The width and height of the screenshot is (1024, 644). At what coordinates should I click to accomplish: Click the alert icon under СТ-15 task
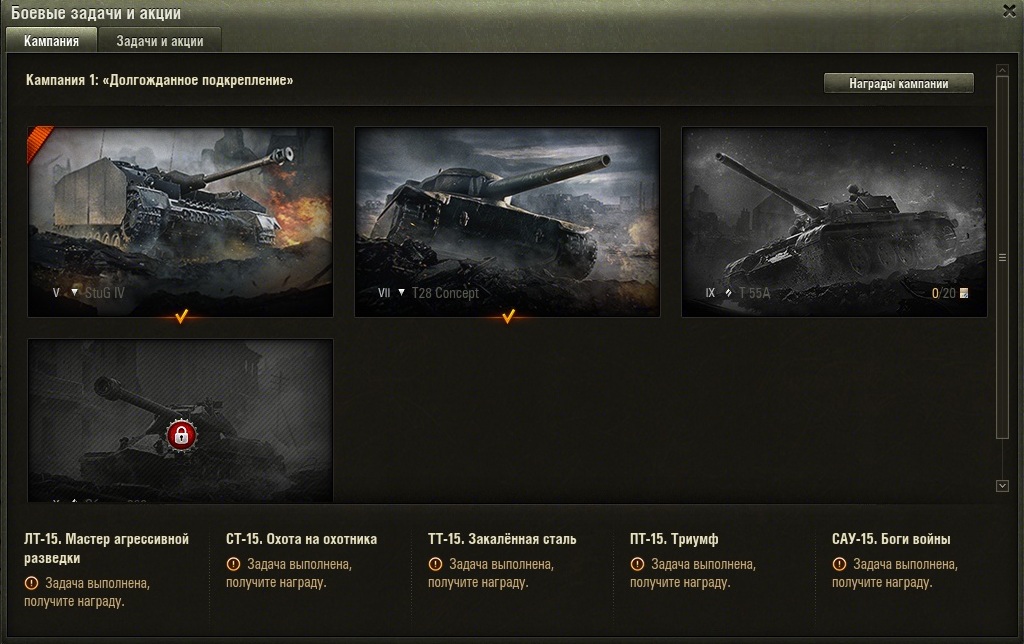[233, 563]
